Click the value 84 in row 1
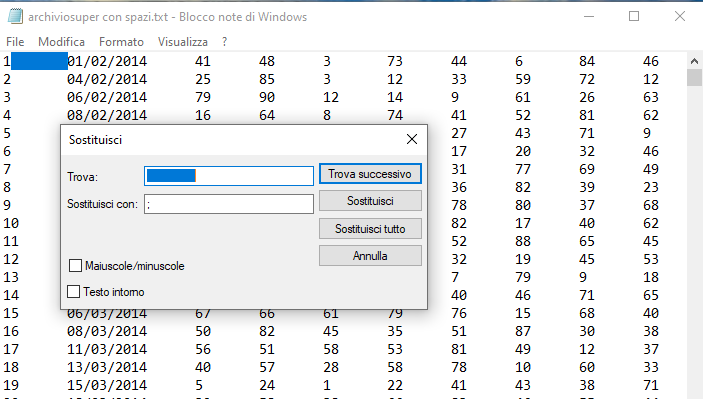This screenshot has height=399, width=703. [x=587, y=61]
